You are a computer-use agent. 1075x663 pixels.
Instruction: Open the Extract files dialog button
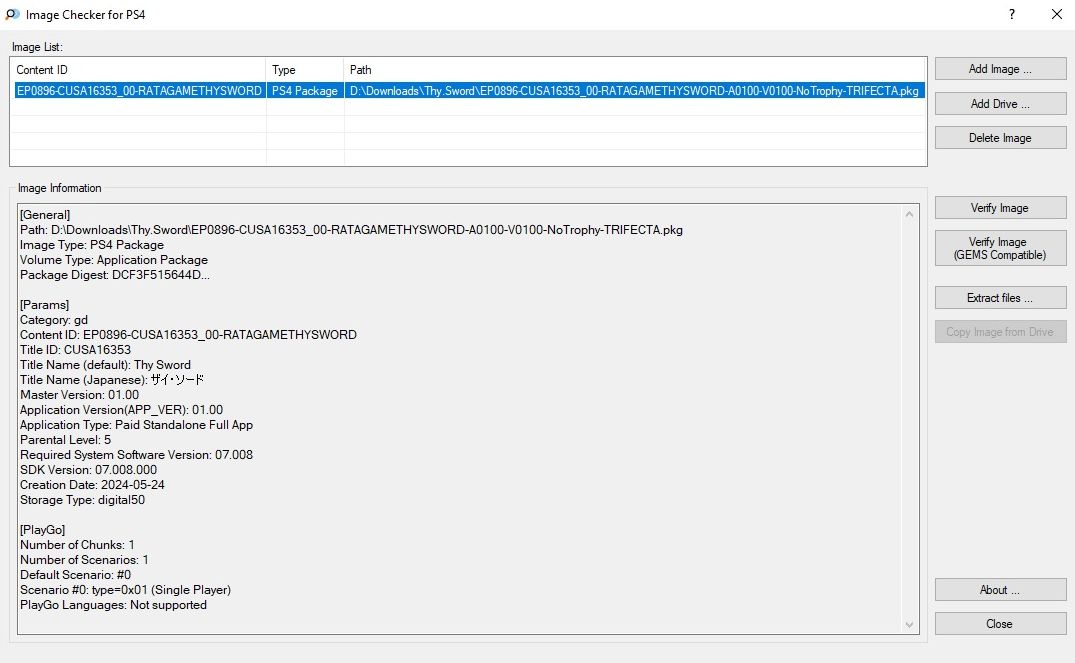tap(1000, 298)
